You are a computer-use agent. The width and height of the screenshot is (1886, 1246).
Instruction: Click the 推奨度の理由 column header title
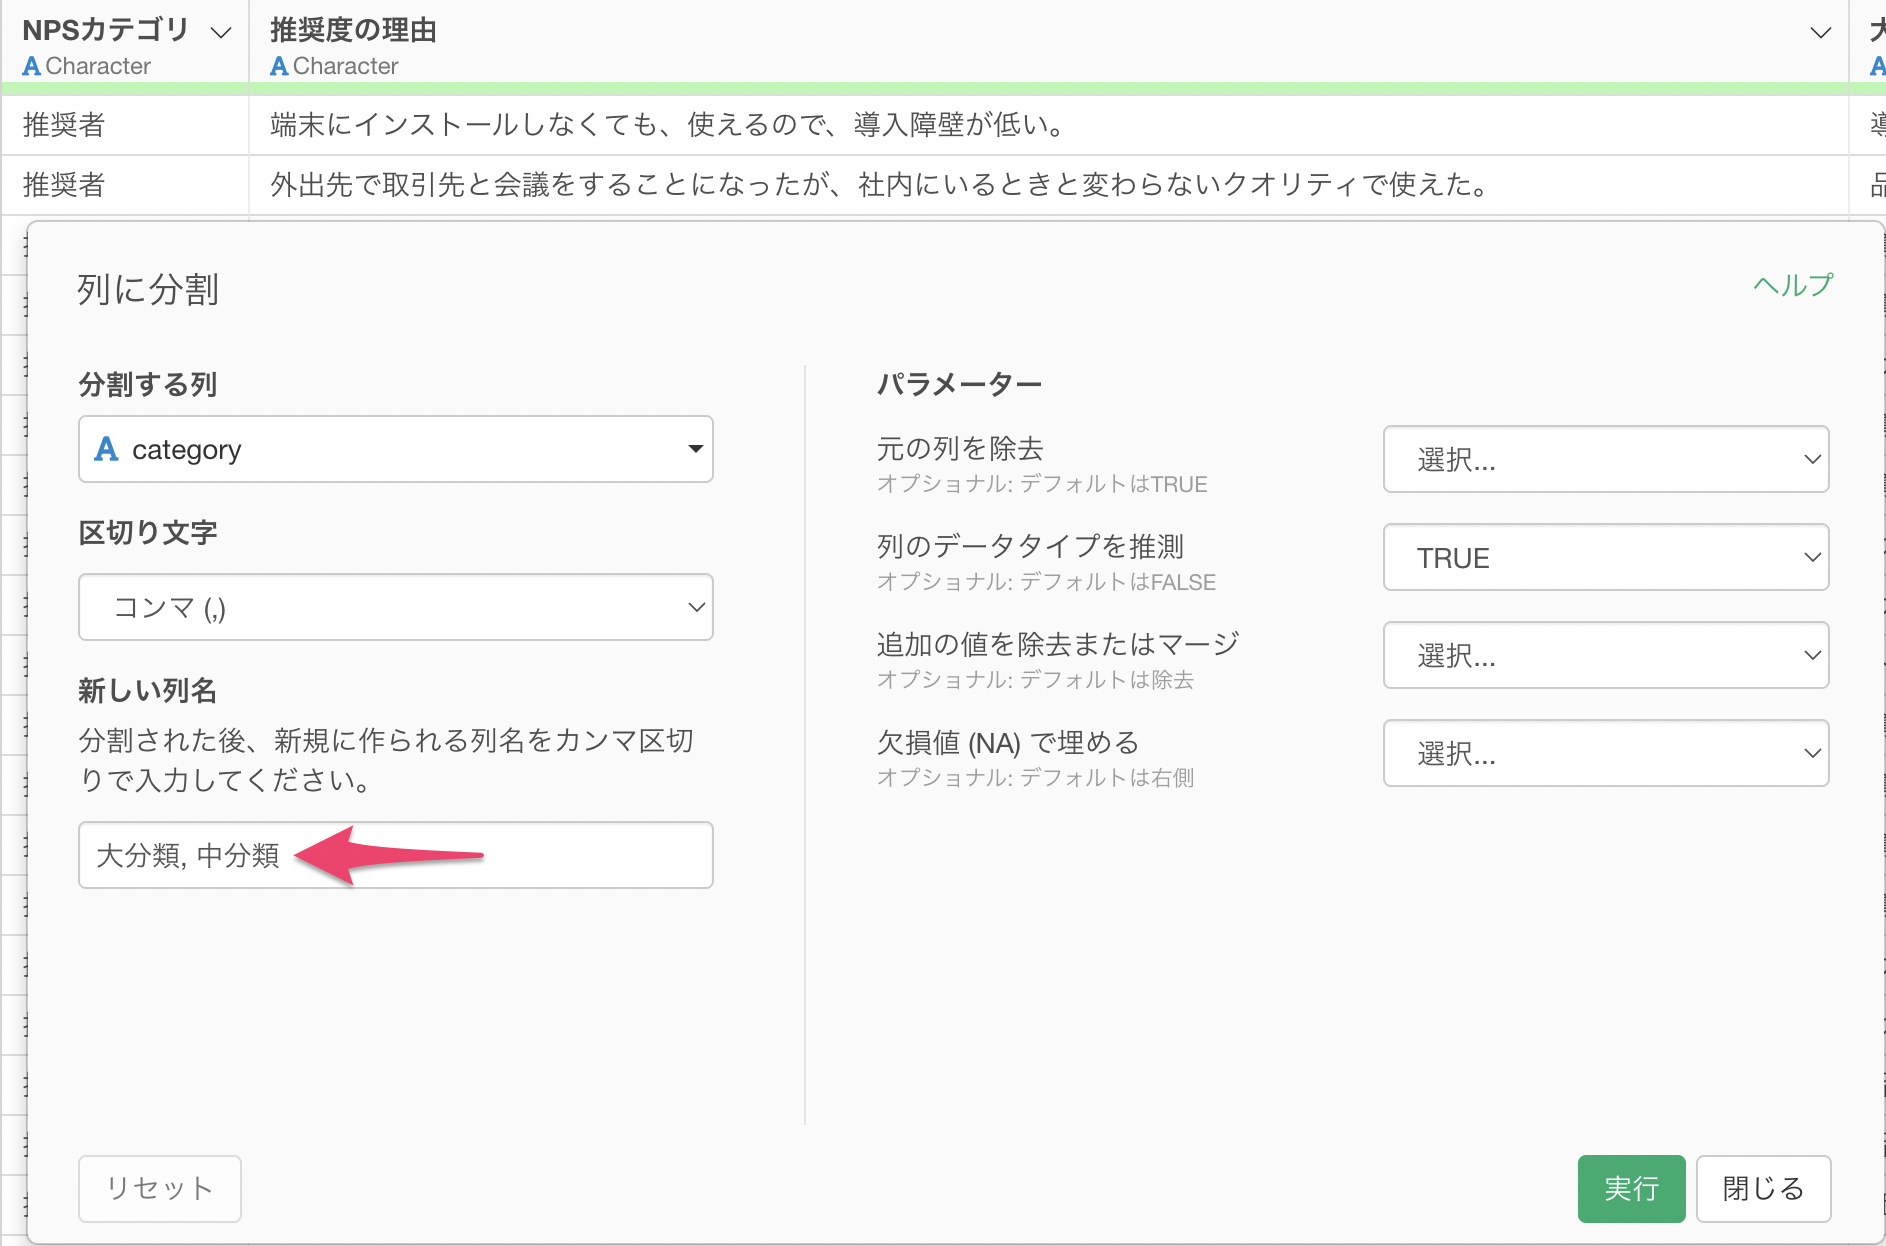(x=353, y=30)
